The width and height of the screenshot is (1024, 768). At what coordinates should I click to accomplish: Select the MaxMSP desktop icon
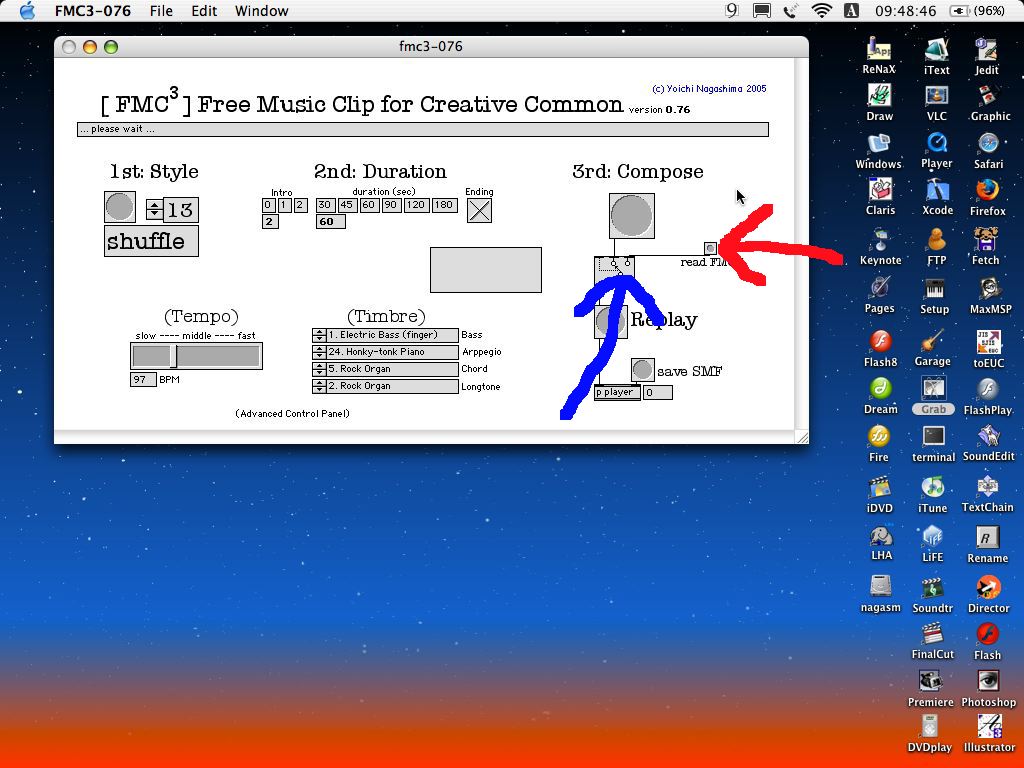coord(990,296)
